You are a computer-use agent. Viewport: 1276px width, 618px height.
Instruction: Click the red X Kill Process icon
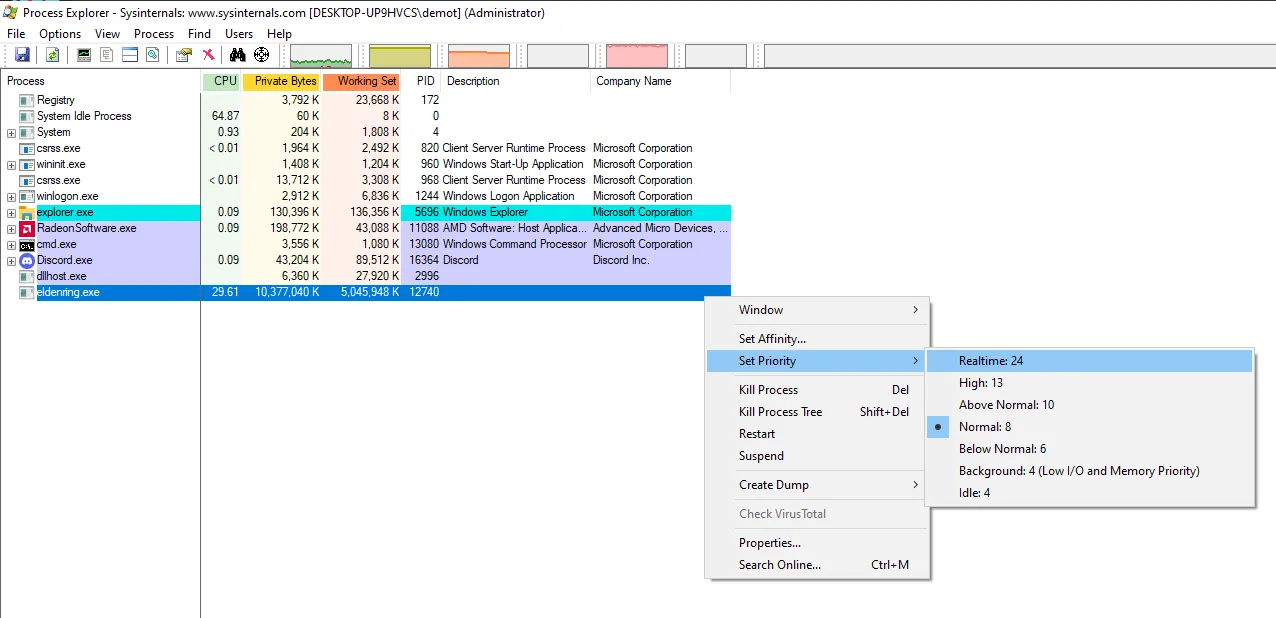pos(208,55)
